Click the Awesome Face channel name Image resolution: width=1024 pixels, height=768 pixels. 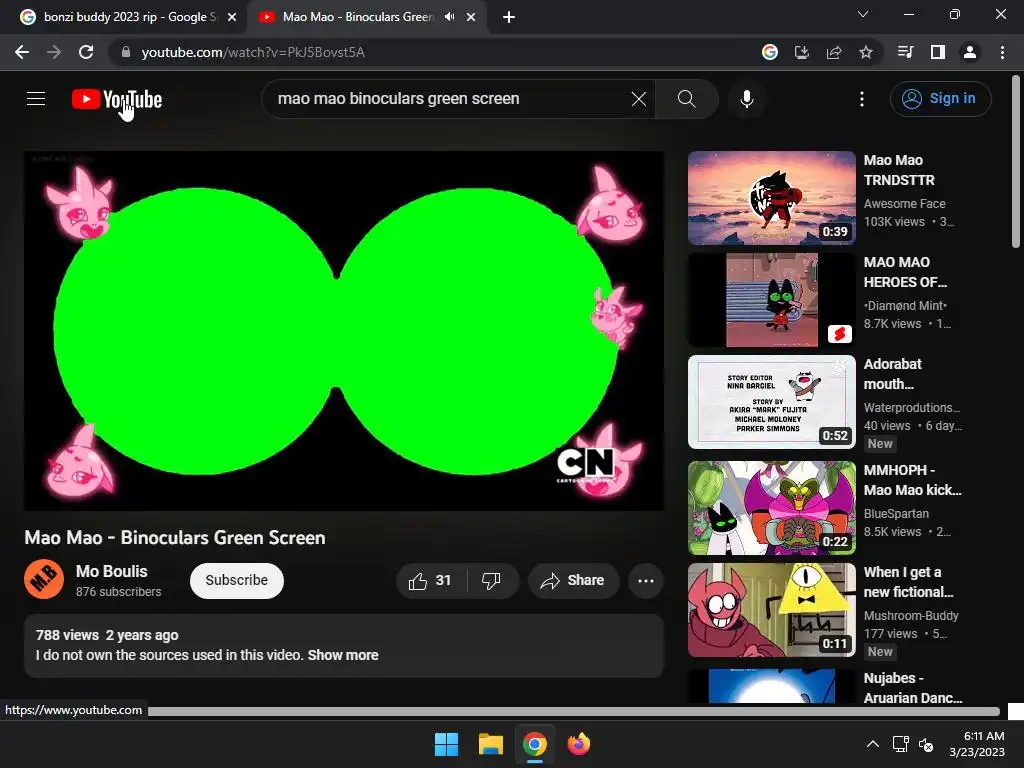point(904,204)
